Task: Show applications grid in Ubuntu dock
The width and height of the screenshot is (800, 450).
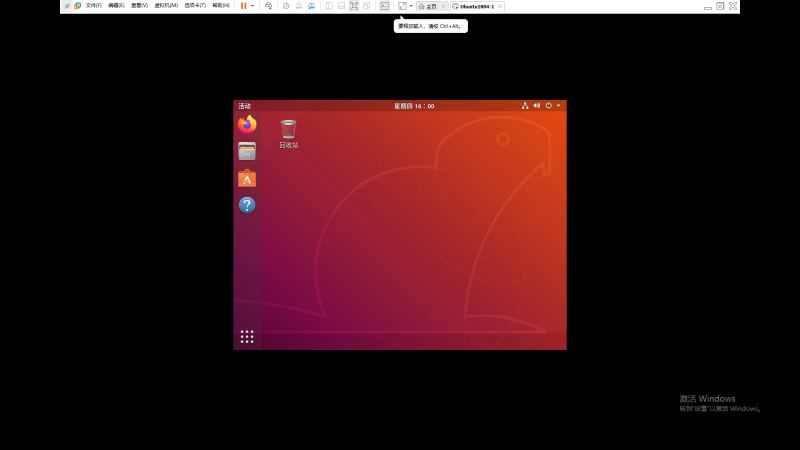Action: pyautogui.click(x=247, y=337)
